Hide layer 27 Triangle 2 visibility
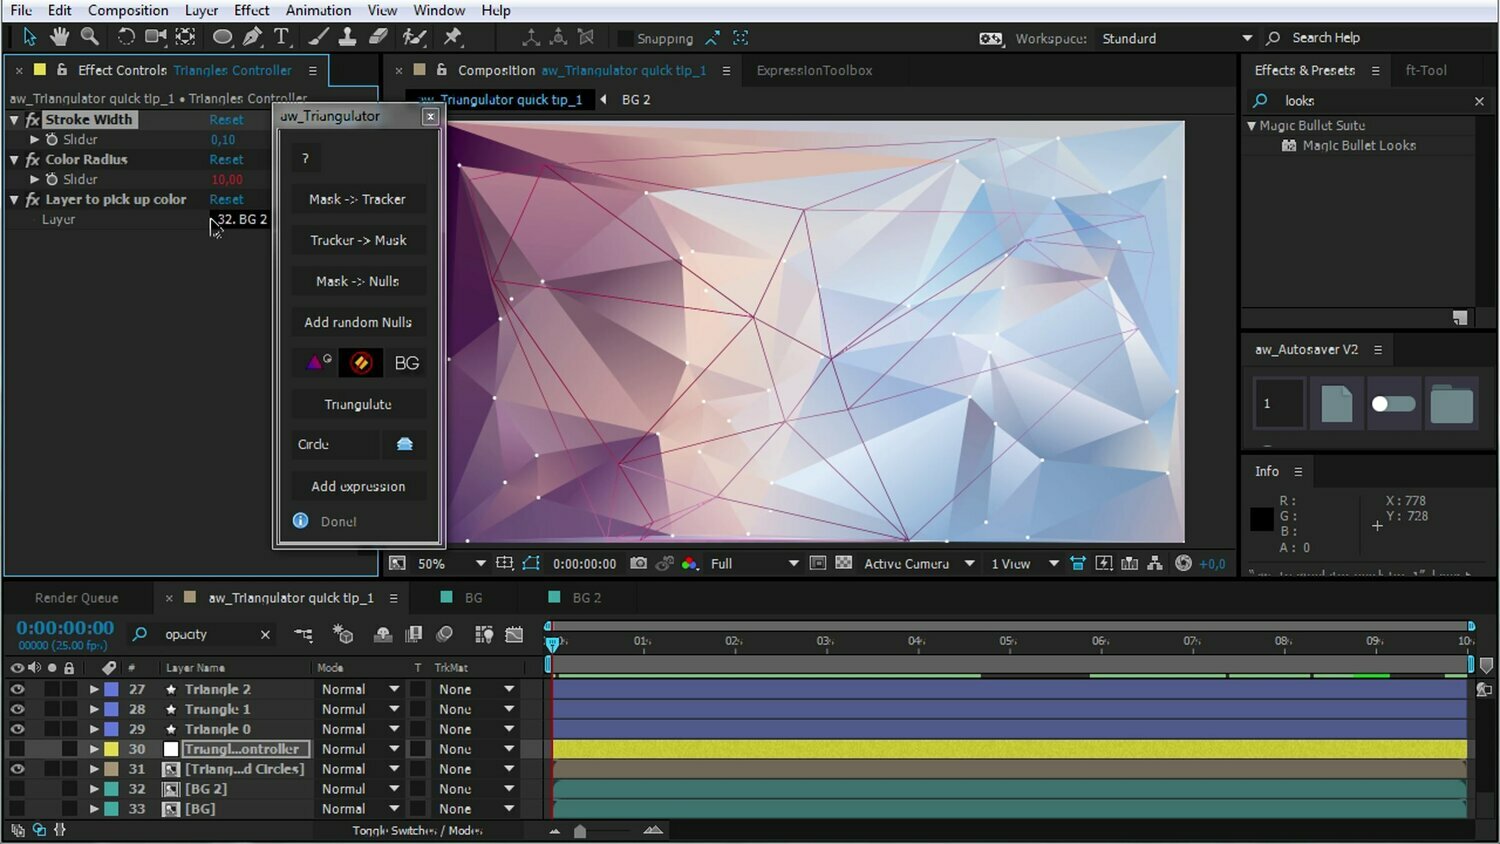This screenshot has height=844, width=1500. (17, 689)
